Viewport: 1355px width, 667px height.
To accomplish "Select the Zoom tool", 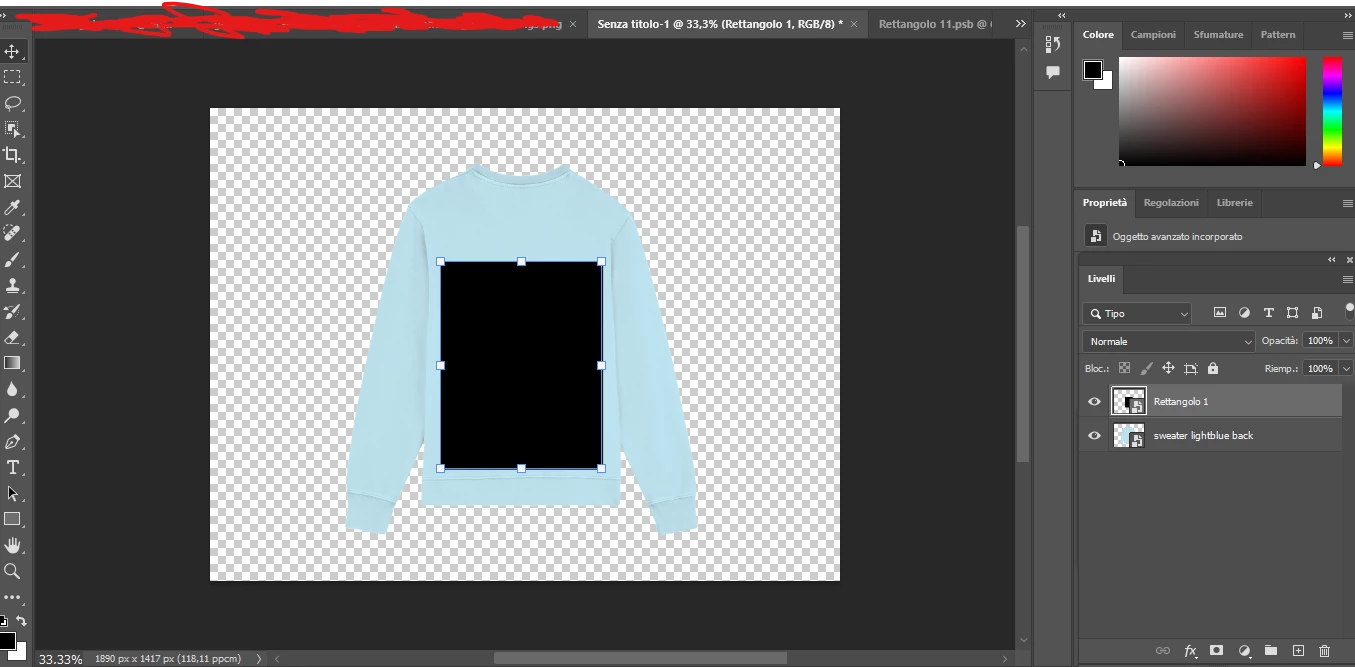I will (12, 571).
